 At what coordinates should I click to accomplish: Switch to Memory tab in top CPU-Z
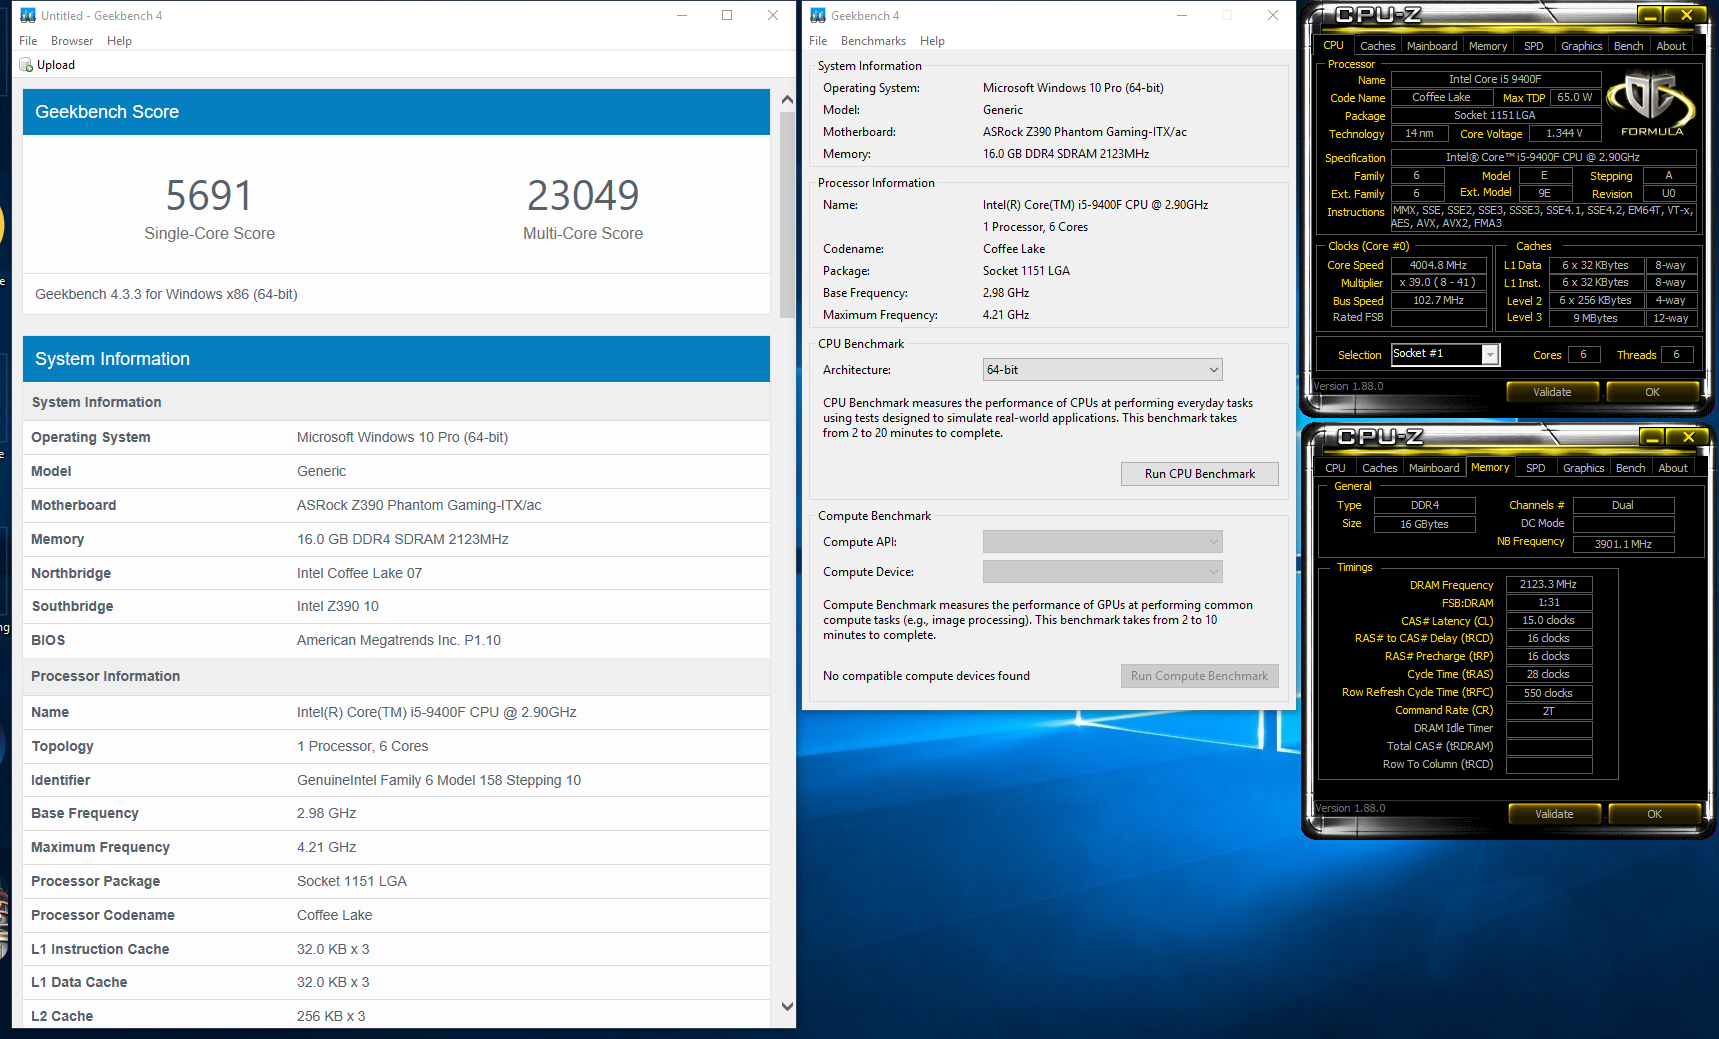click(1488, 46)
